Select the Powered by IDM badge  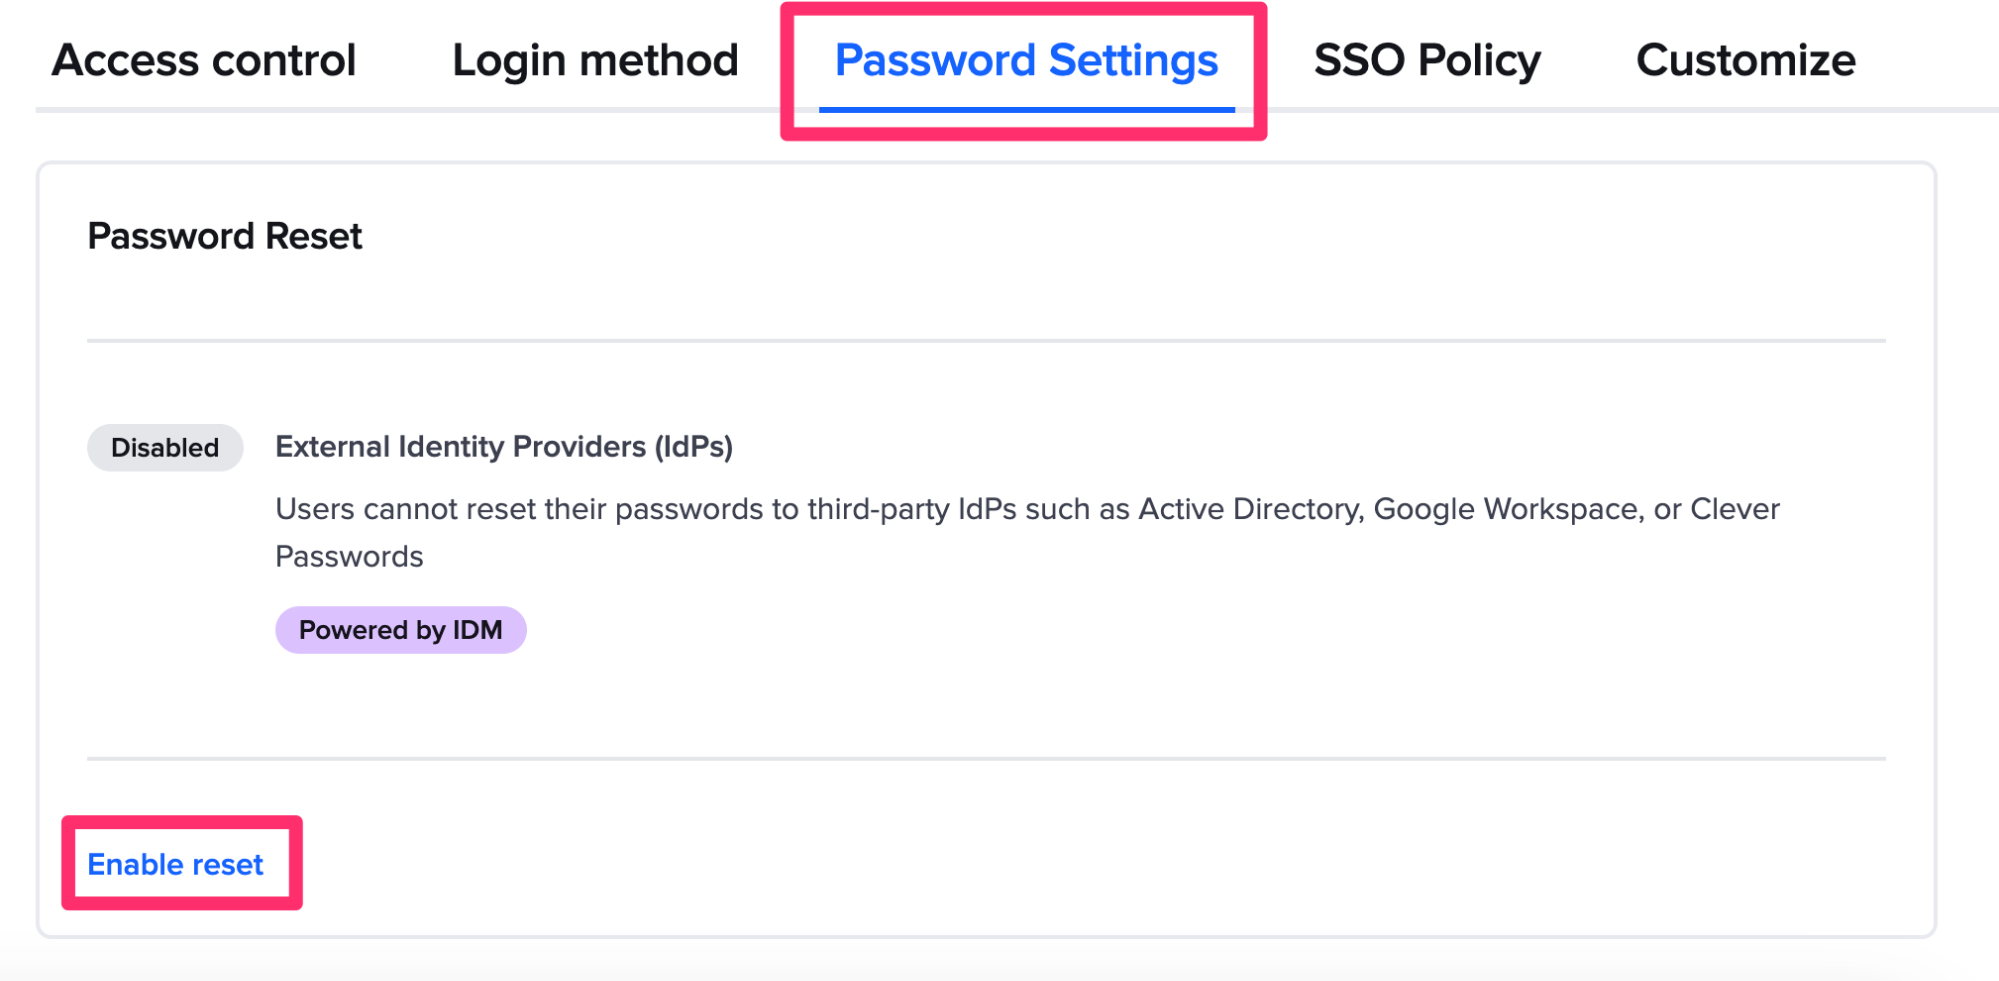point(400,629)
